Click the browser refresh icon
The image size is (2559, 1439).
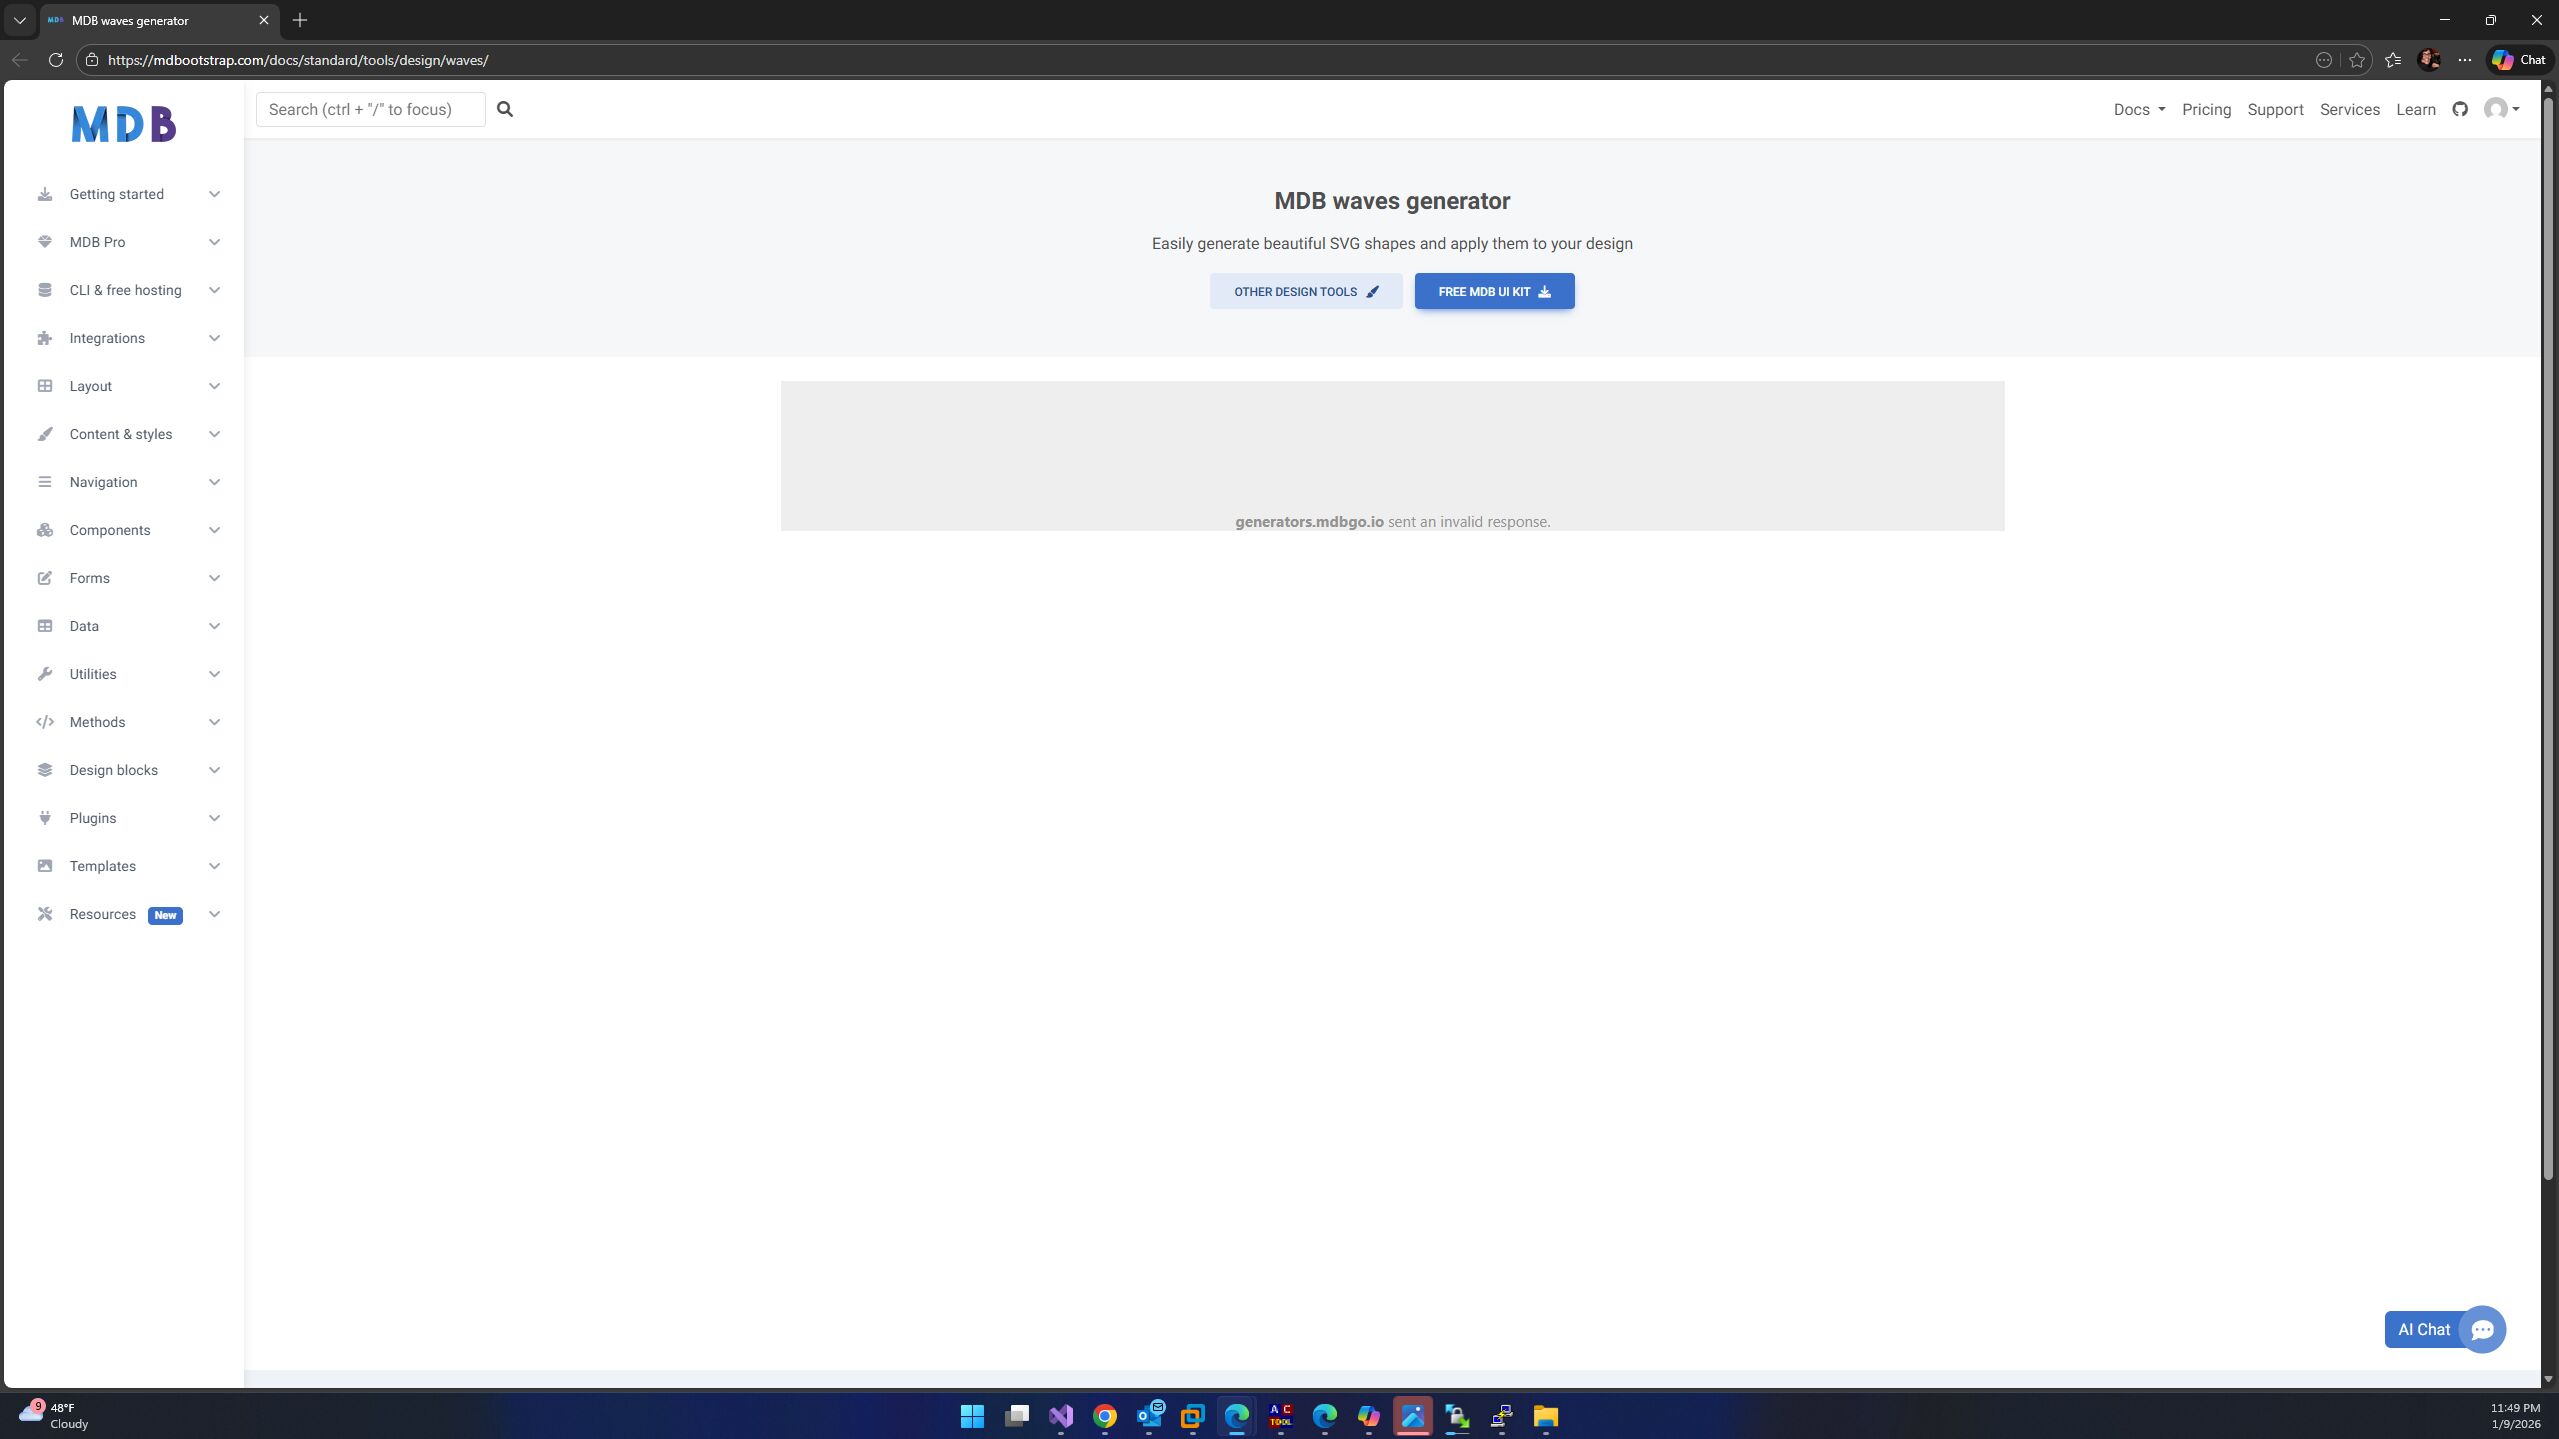[x=56, y=59]
